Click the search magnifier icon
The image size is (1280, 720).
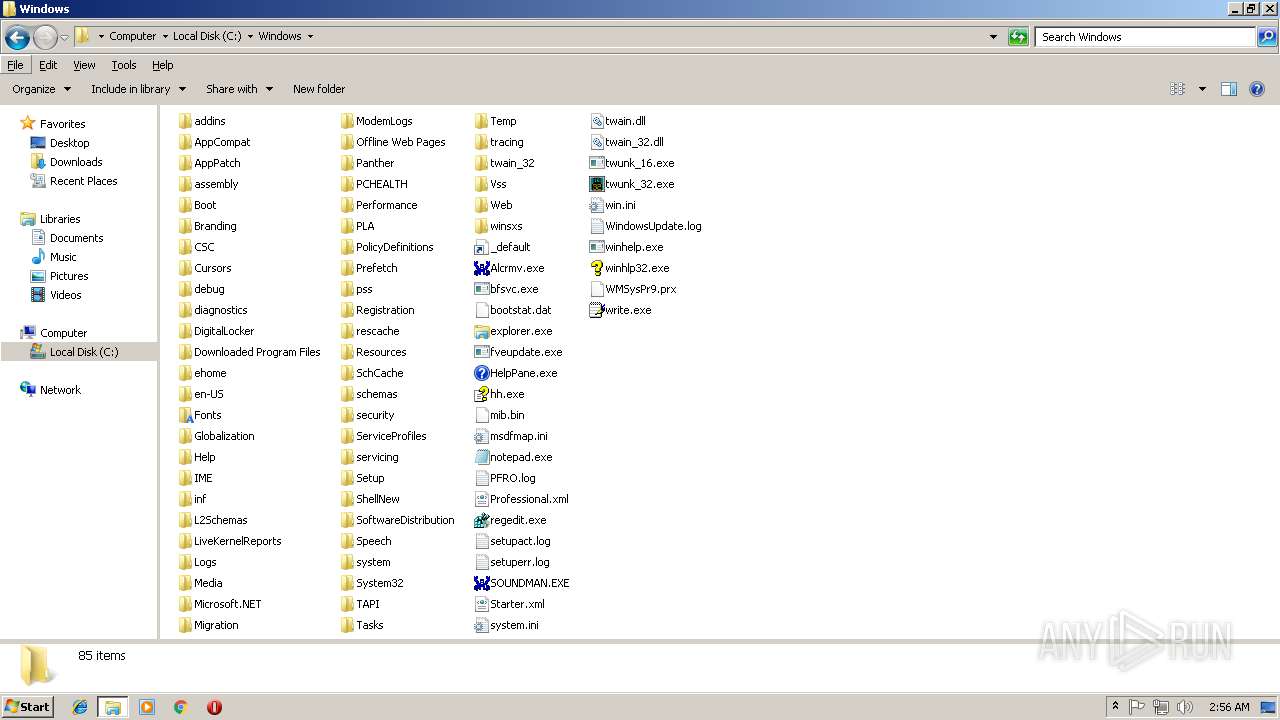point(1267,37)
